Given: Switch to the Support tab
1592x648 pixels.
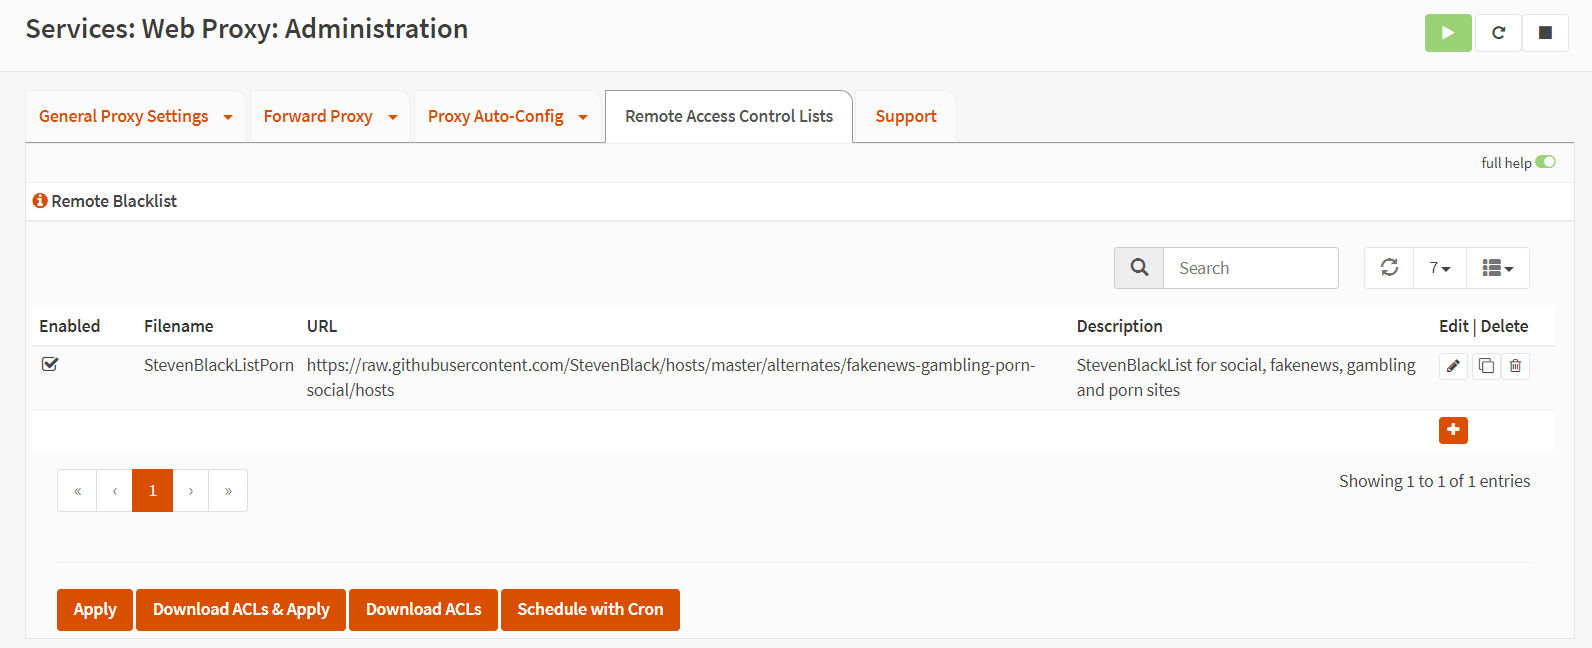Looking at the screenshot, I should point(905,117).
